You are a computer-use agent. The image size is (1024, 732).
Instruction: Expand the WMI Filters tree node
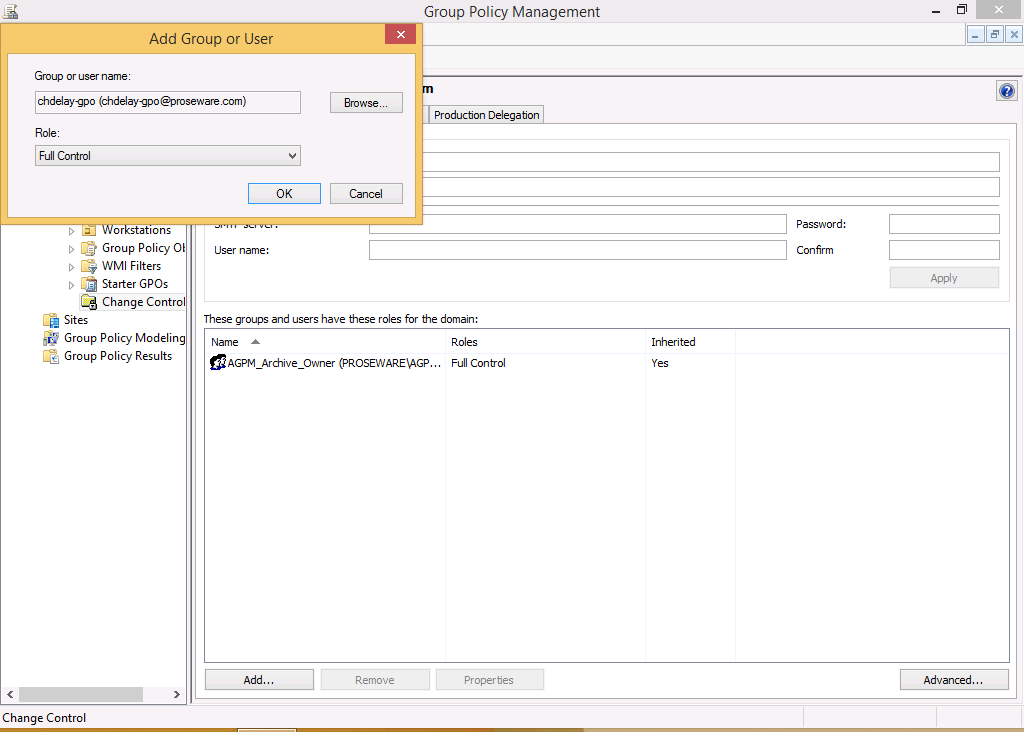pyautogui.click(x=72, y=266)
